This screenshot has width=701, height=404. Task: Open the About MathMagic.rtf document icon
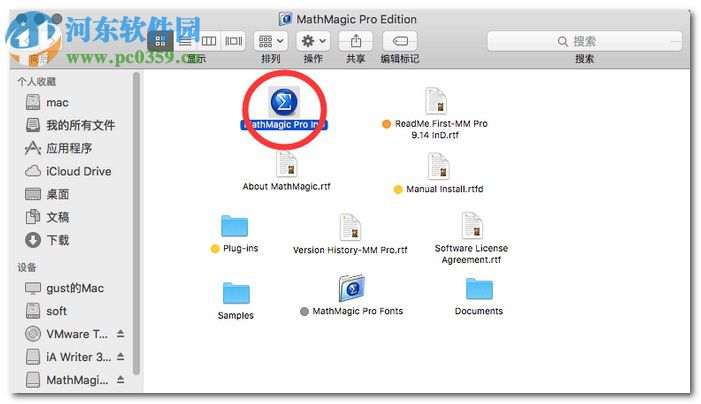coord(287,164)
